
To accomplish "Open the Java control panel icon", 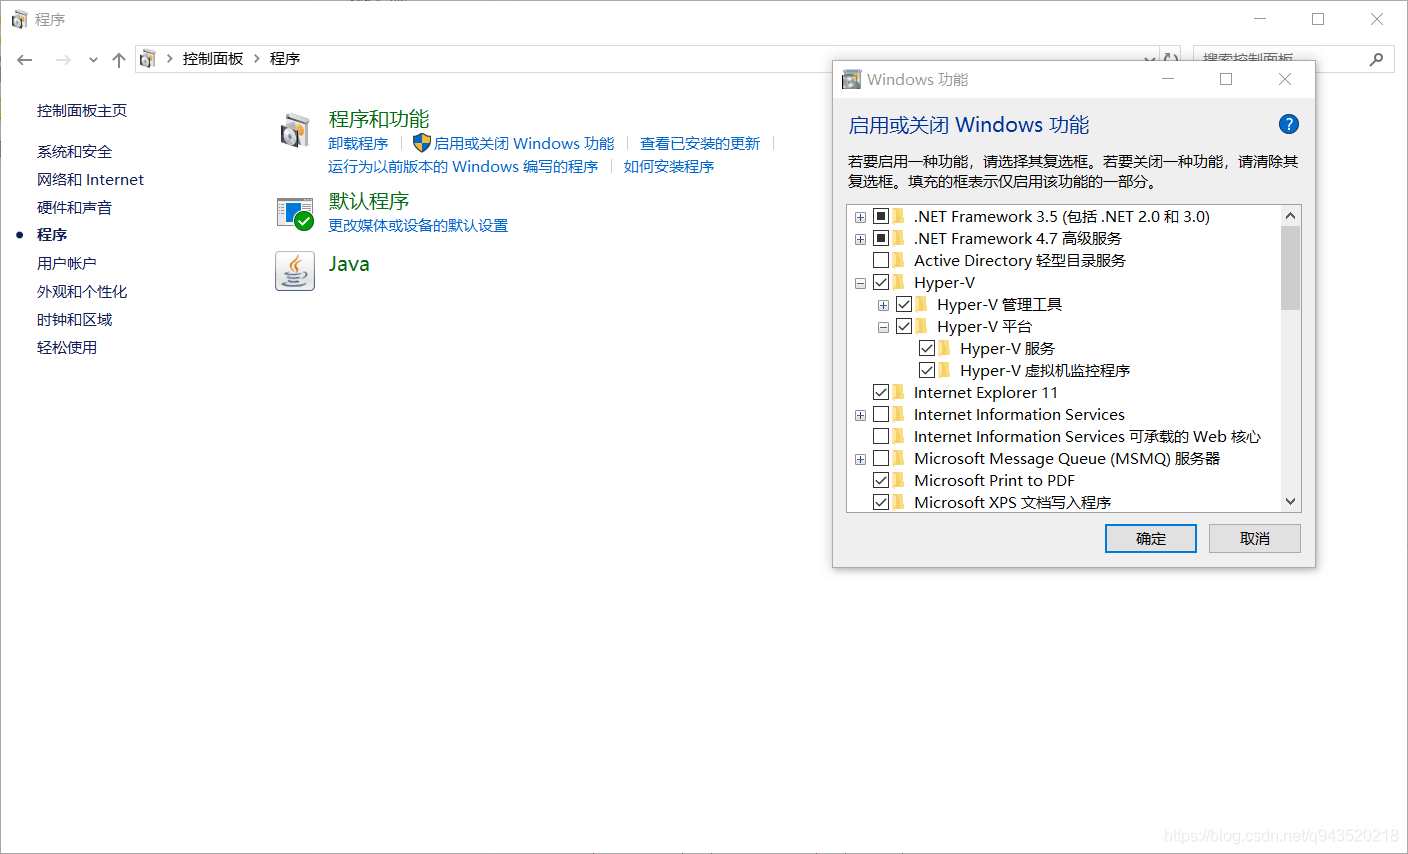I will point(295,270).
